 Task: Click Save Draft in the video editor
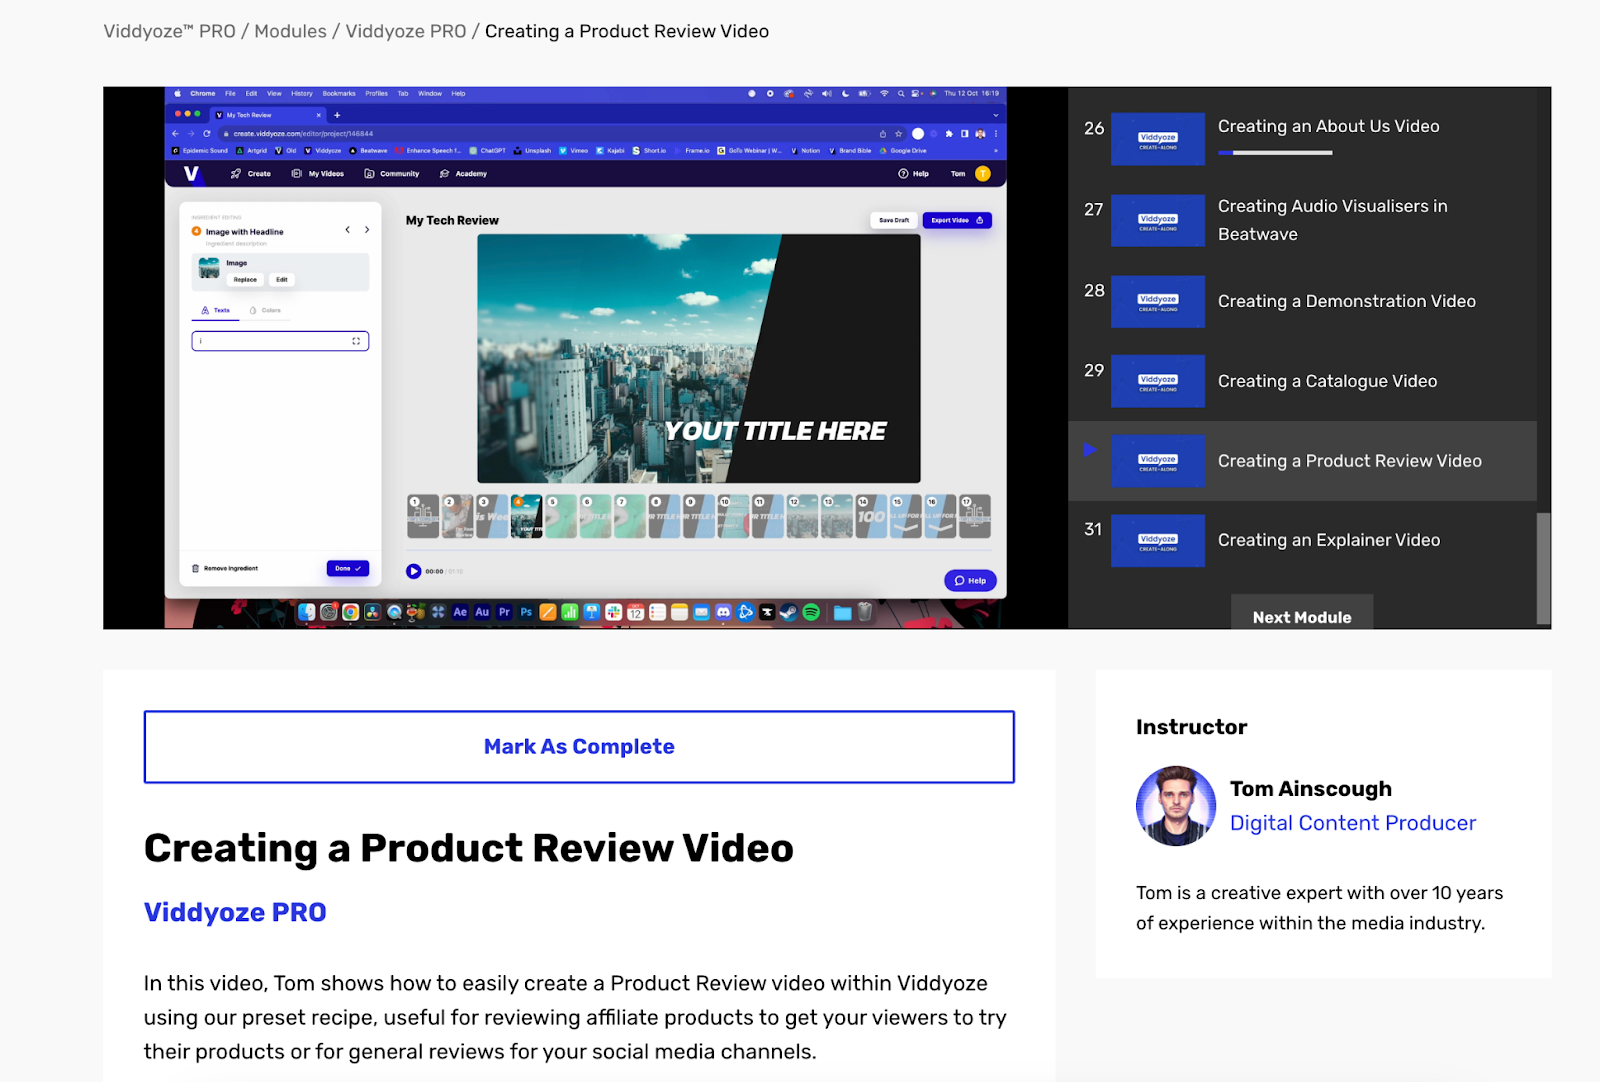click(894, 220)
